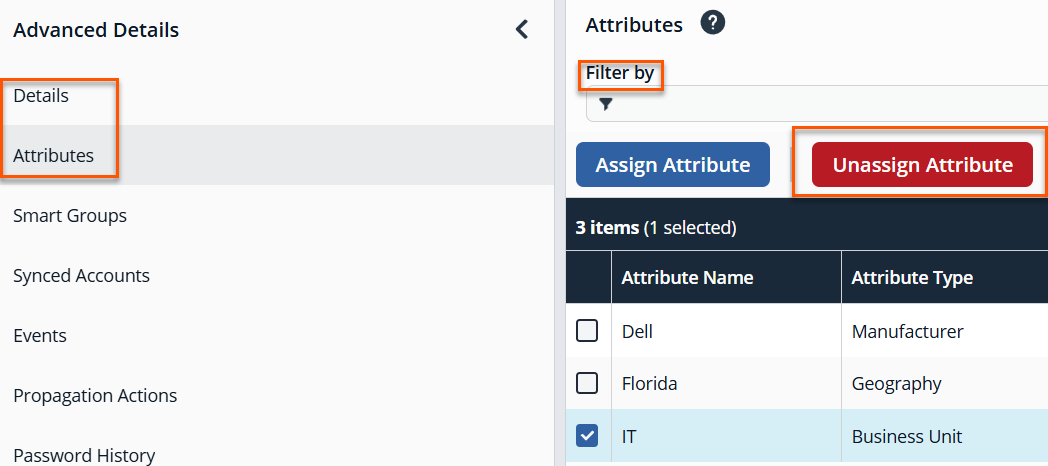View Password History section
Screen dimensions: 1048x466
point(84,455)
